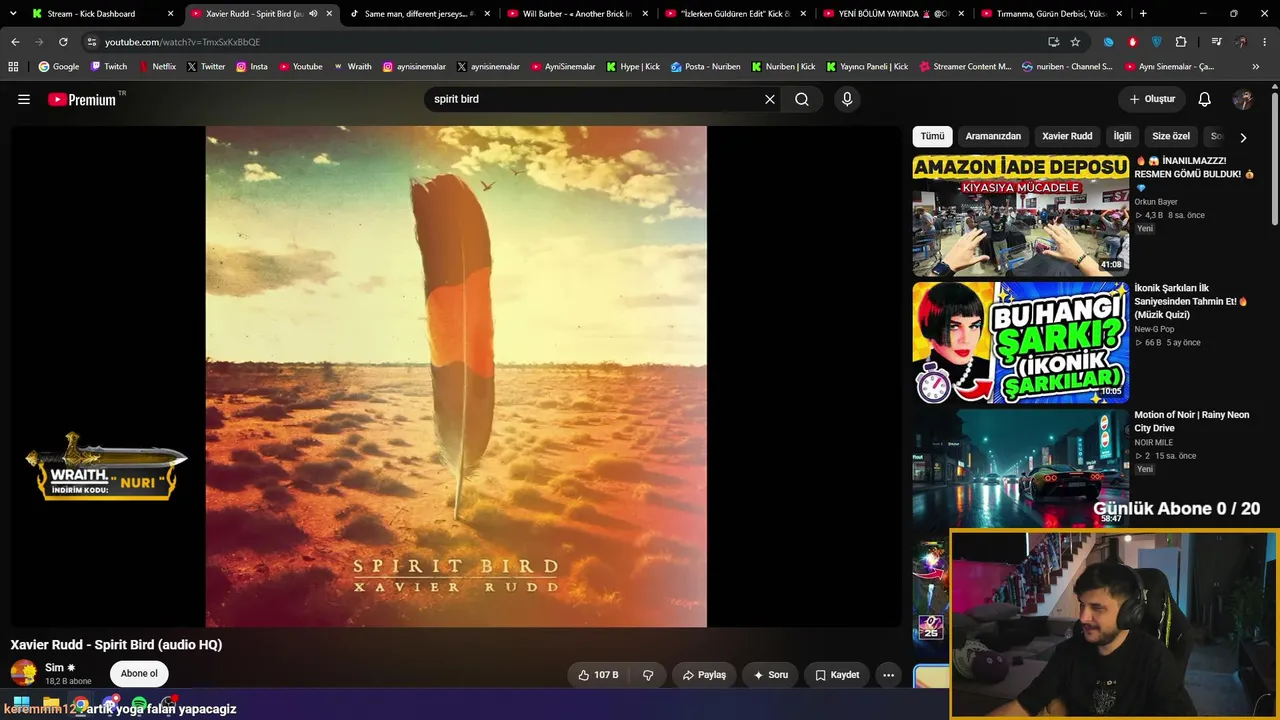
Task: Switch to İzlerken Güldüren Edit tab
Action: 736,14
